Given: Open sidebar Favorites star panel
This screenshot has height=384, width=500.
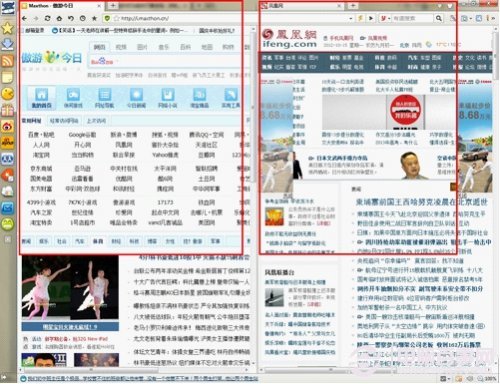Looking at the screenshot, I should click(8, 28).
